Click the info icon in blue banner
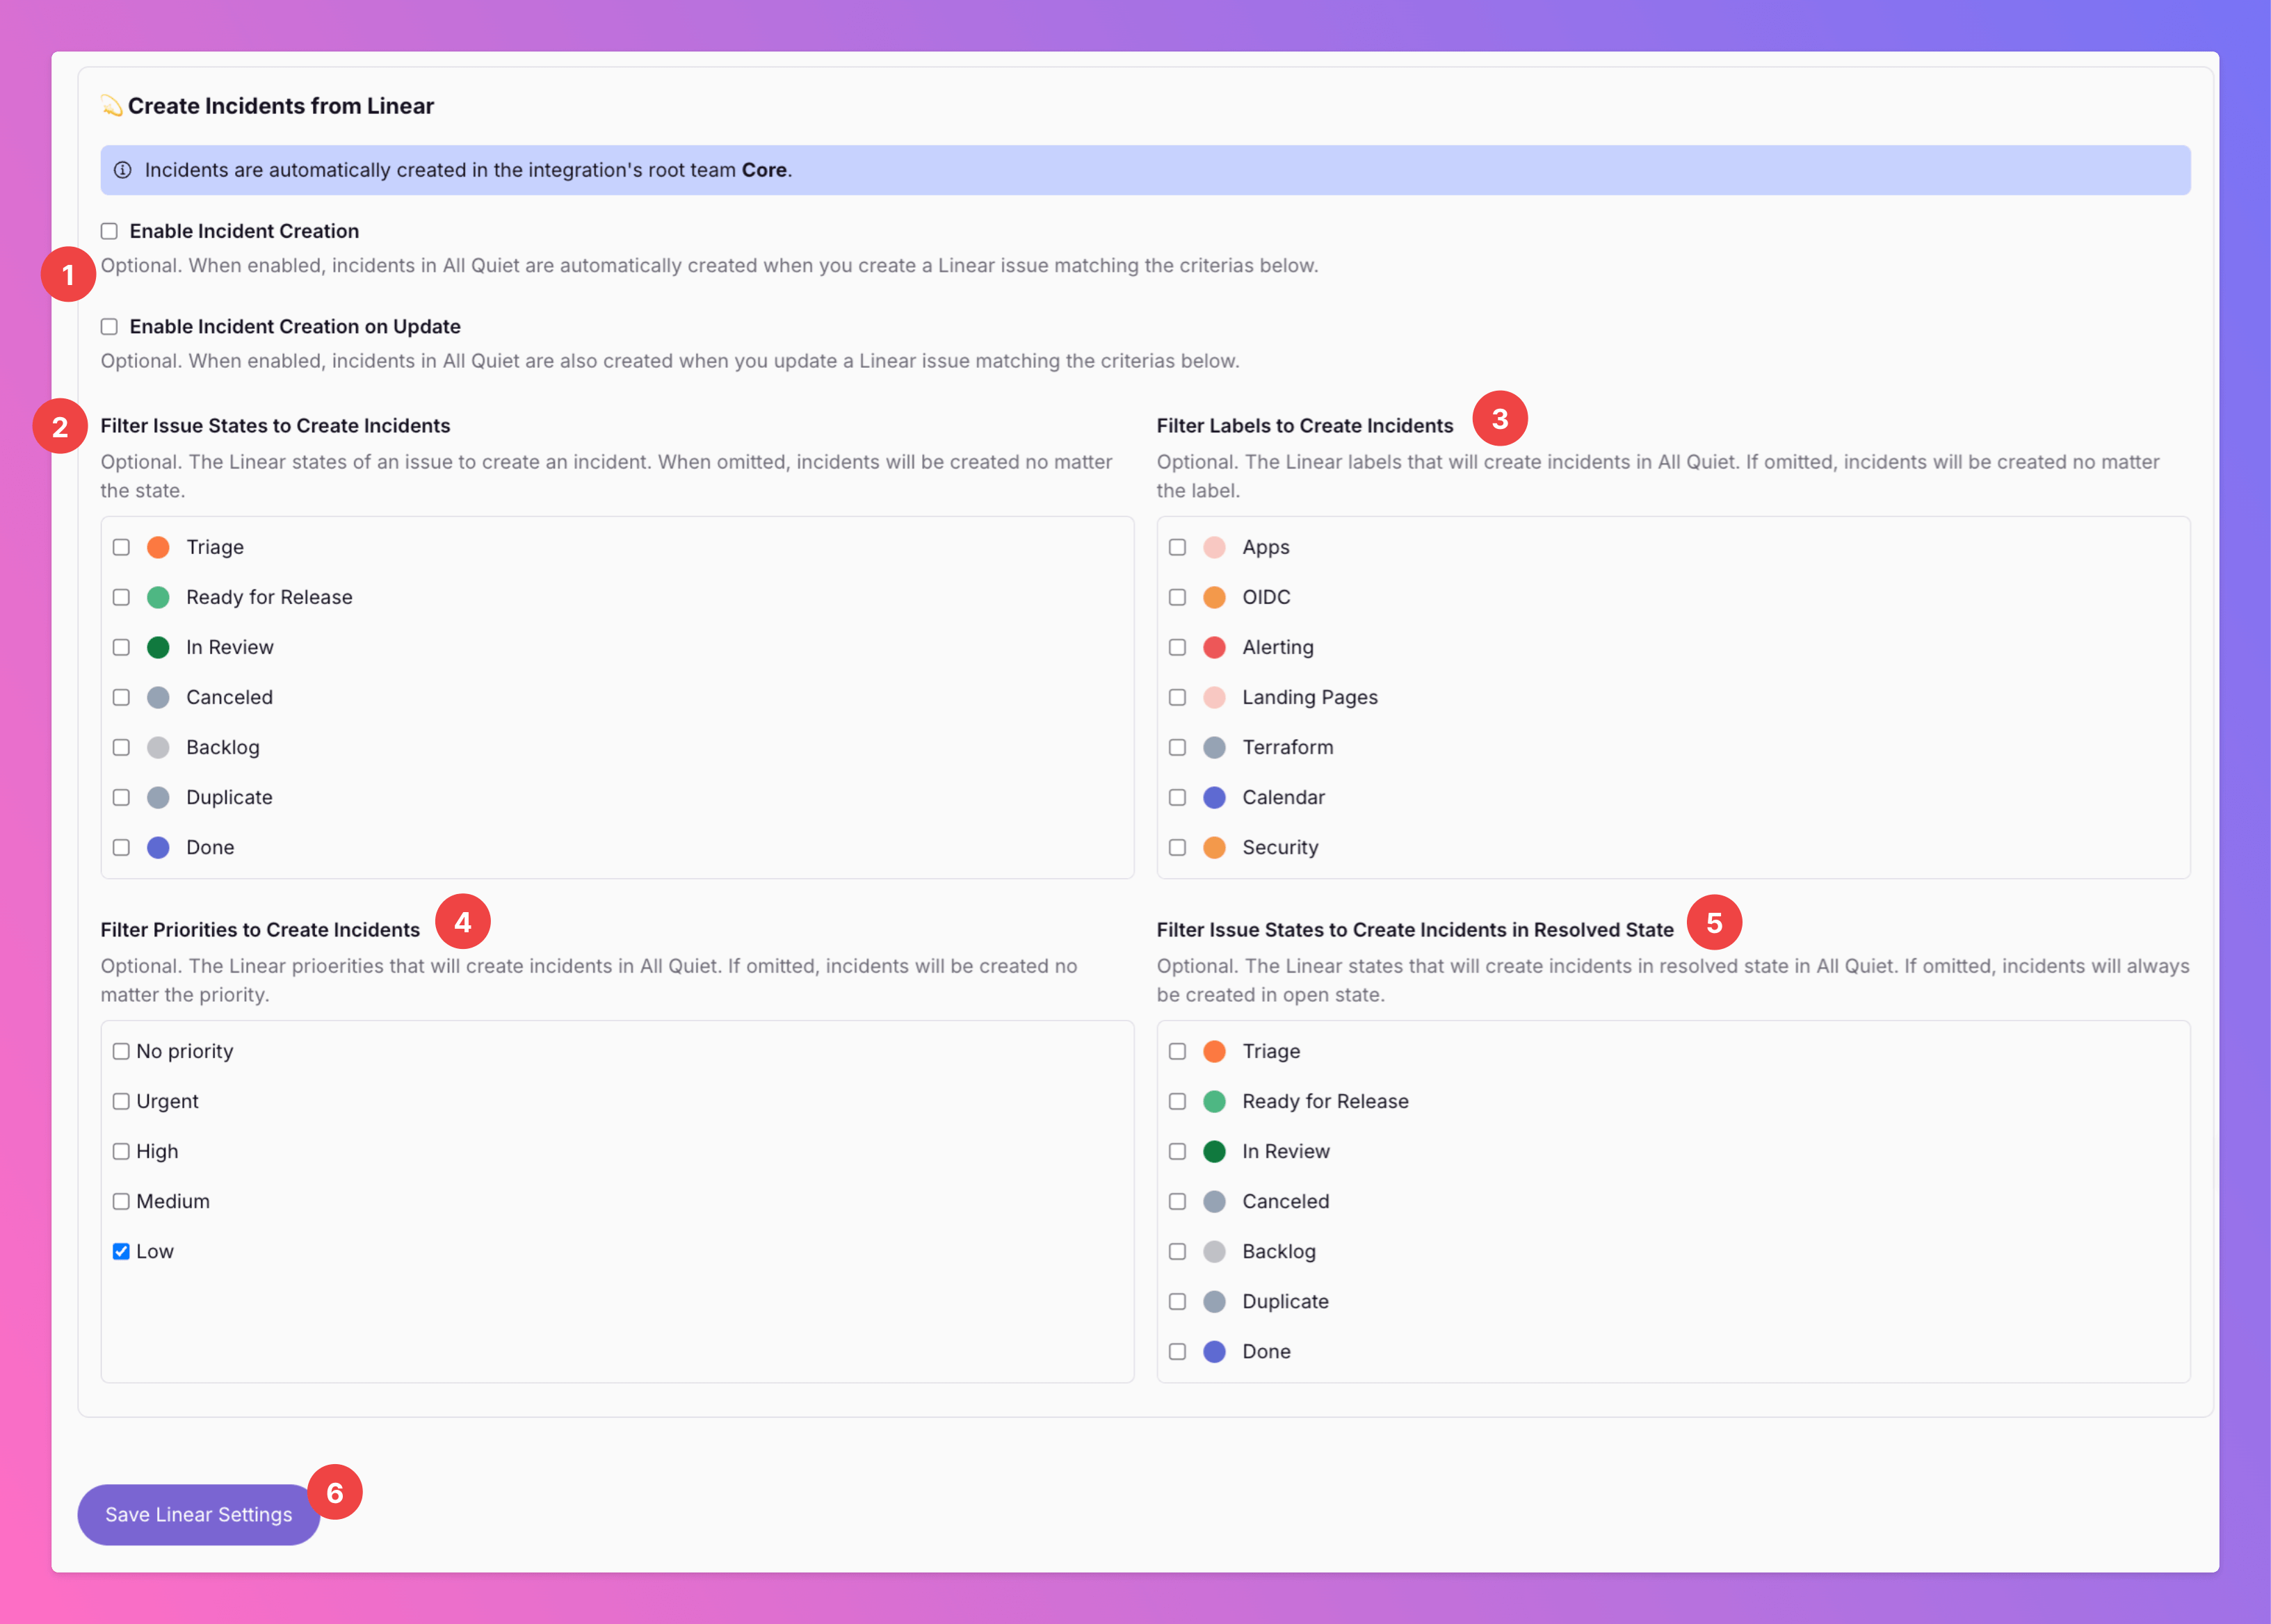 pyautogui.click(x=123, y=170)
